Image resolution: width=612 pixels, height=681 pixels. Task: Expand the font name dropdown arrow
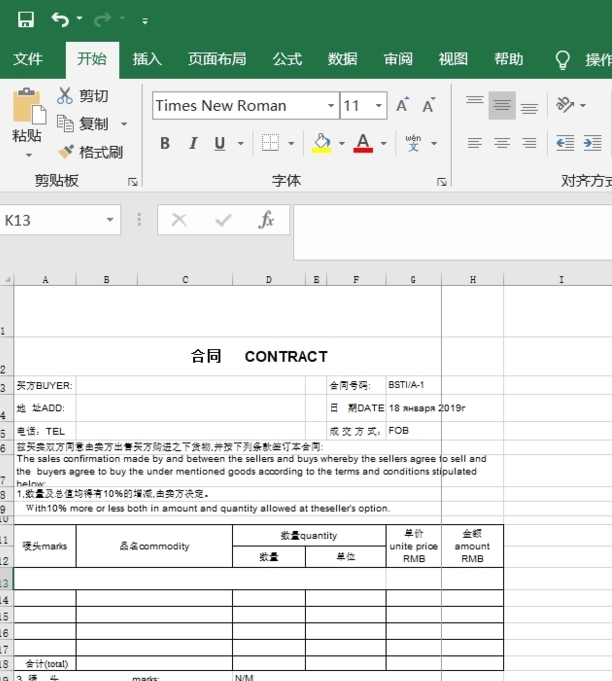tap(331, 106)
